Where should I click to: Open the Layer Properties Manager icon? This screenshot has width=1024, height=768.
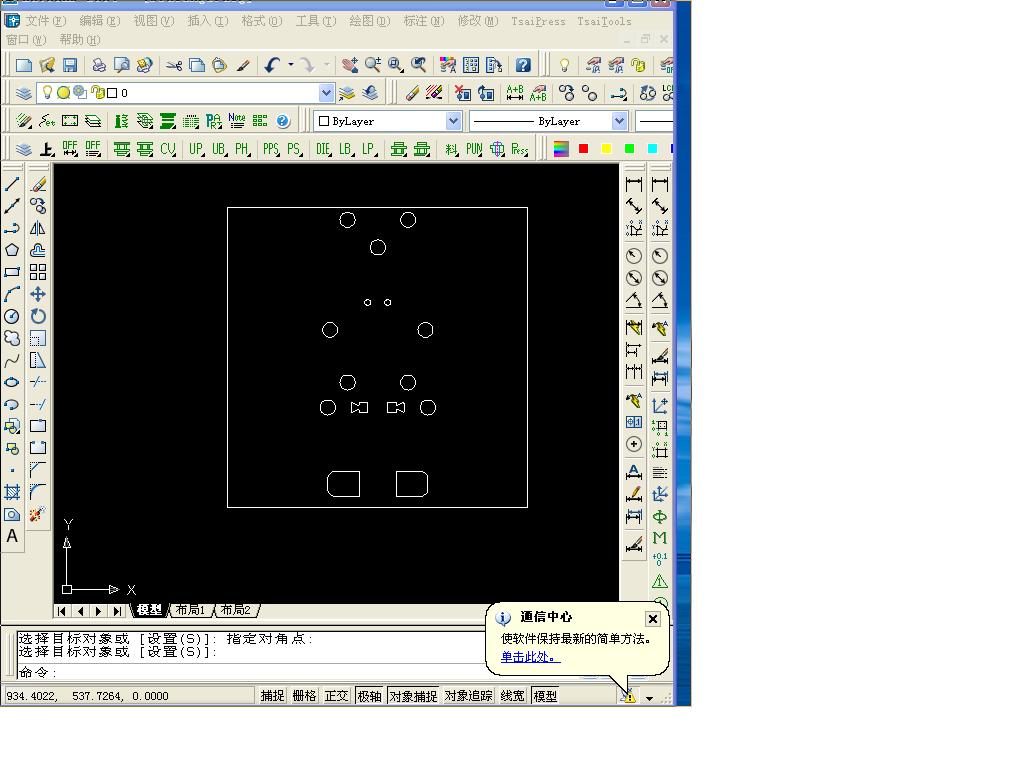[24, 93]
